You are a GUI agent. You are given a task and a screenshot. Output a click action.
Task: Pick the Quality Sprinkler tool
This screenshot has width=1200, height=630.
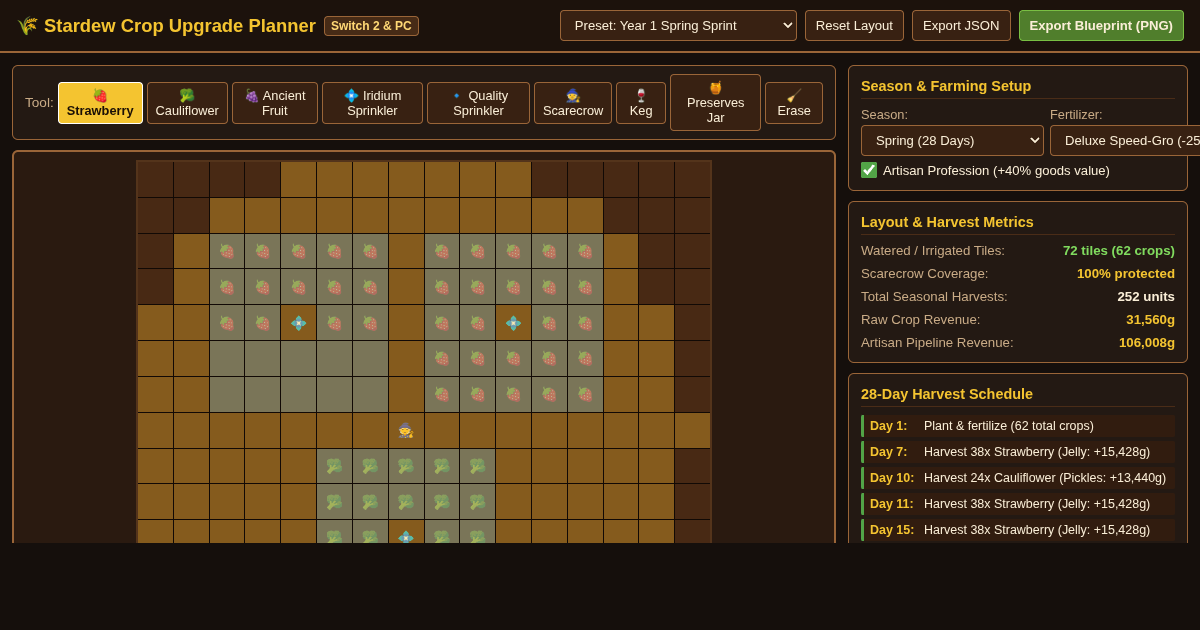(x=478, y=103)
